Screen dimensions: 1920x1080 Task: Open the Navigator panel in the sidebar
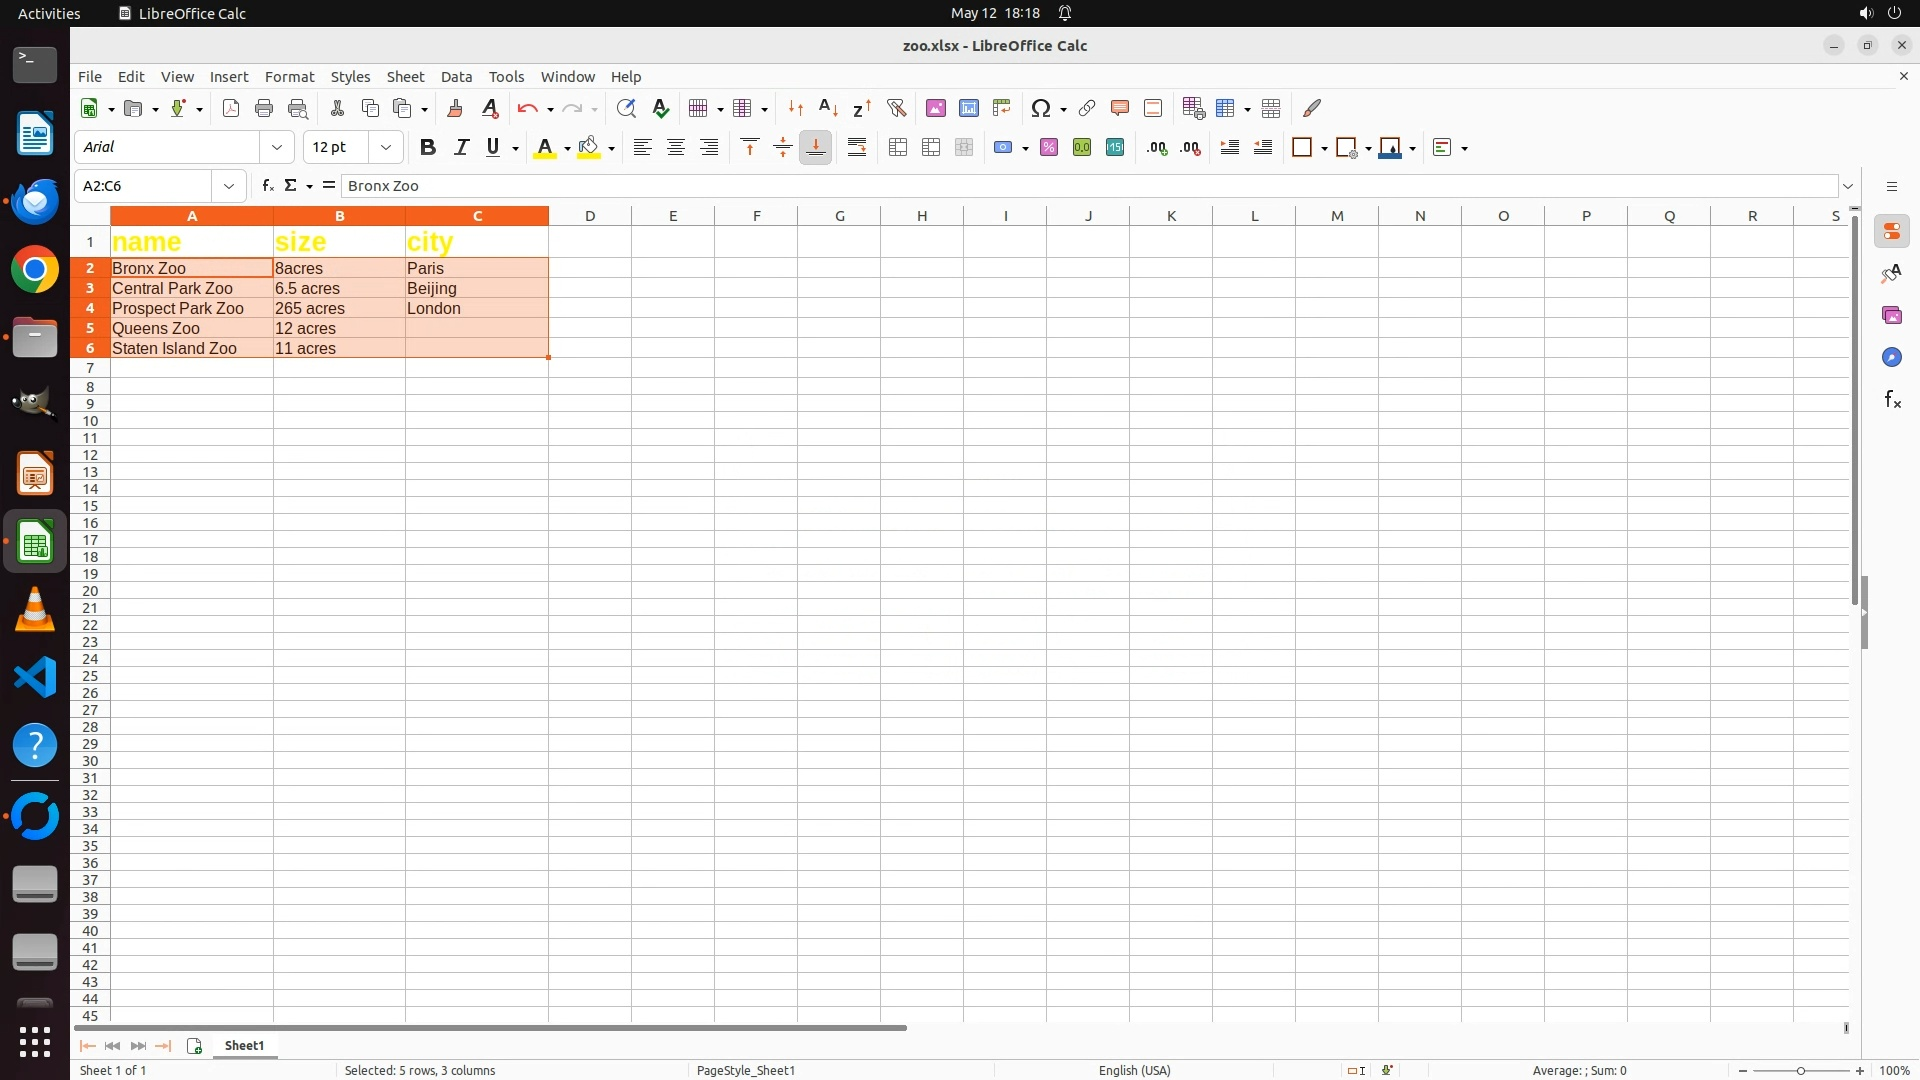tap(1891, 358)
